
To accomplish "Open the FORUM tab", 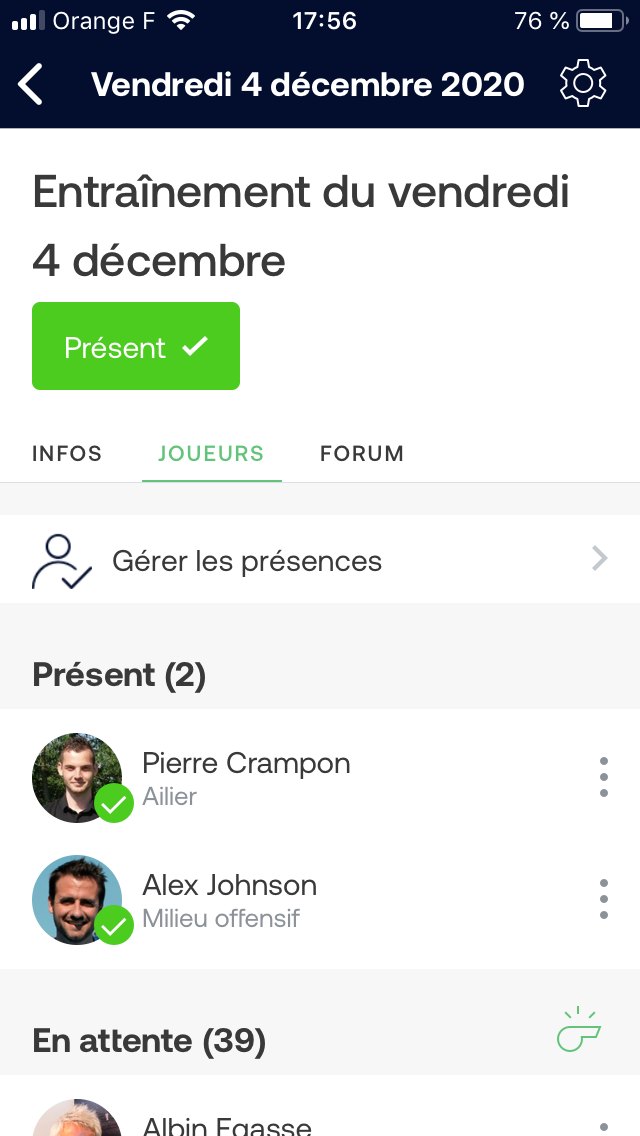I will pyautogui.click(x=362, y=454).
